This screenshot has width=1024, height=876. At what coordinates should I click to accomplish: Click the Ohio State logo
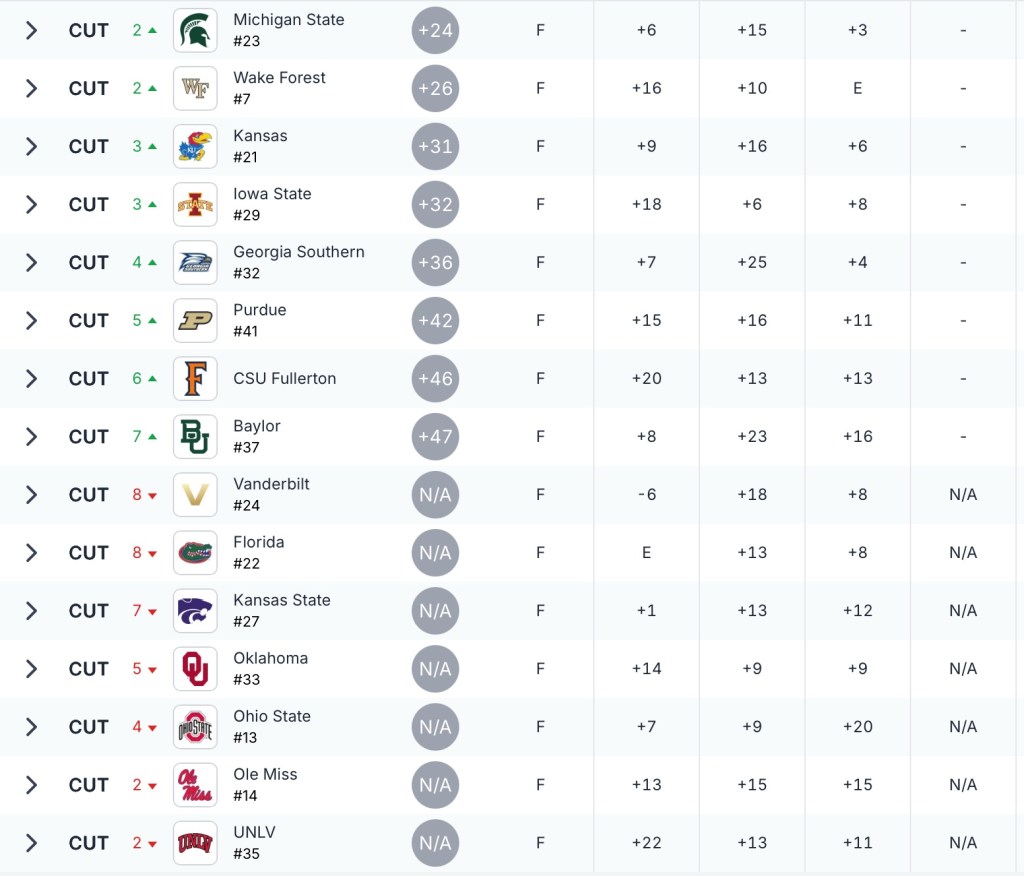coord(195,726)
